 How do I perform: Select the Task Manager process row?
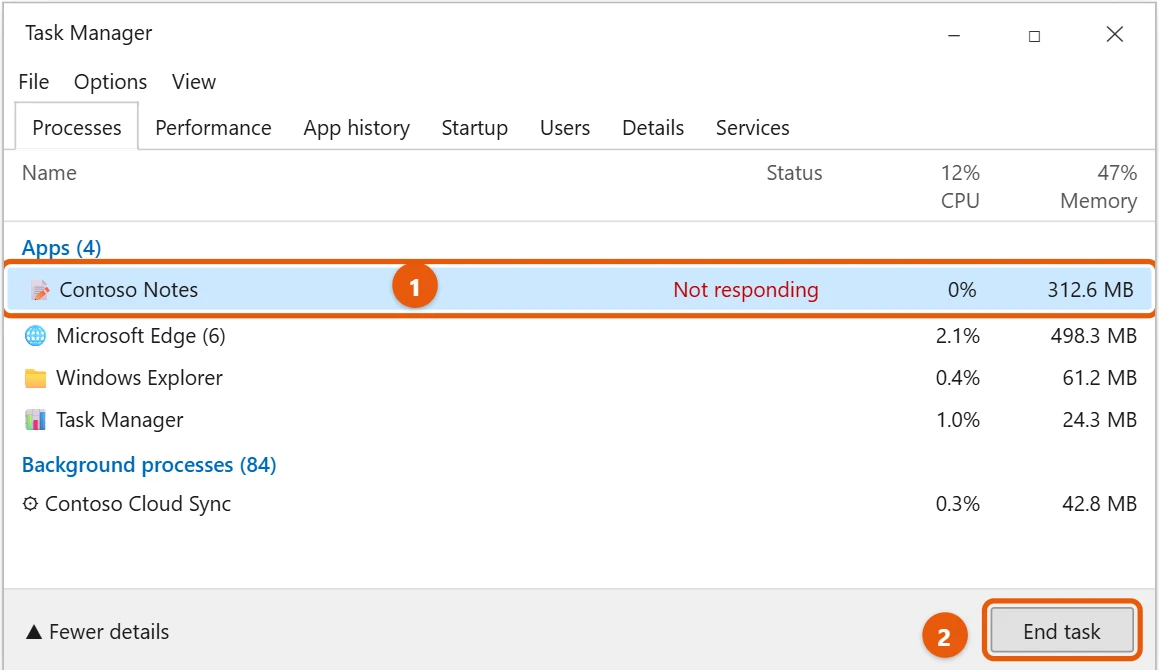[580, 420]
